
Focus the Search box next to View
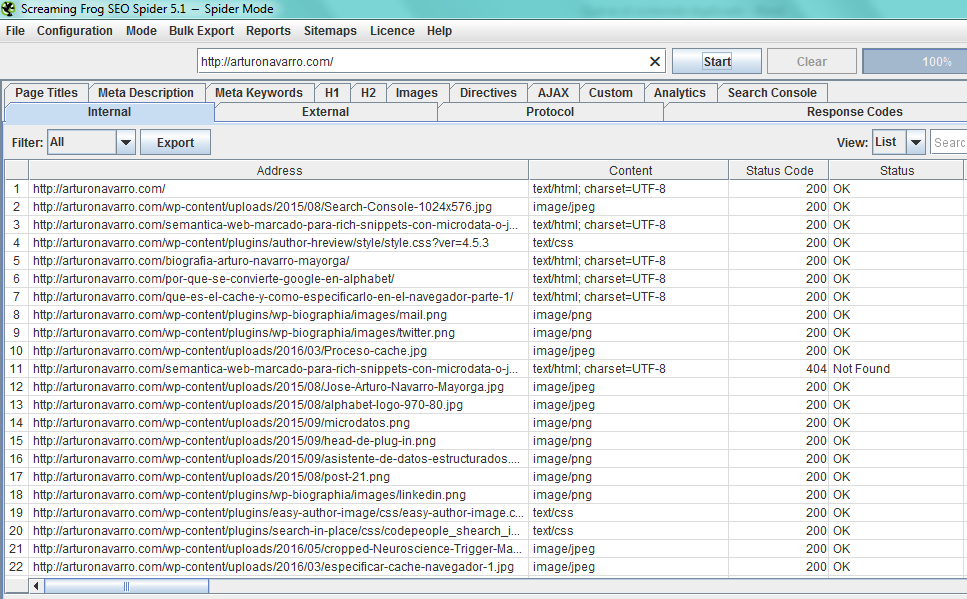(x=948, y=143)
